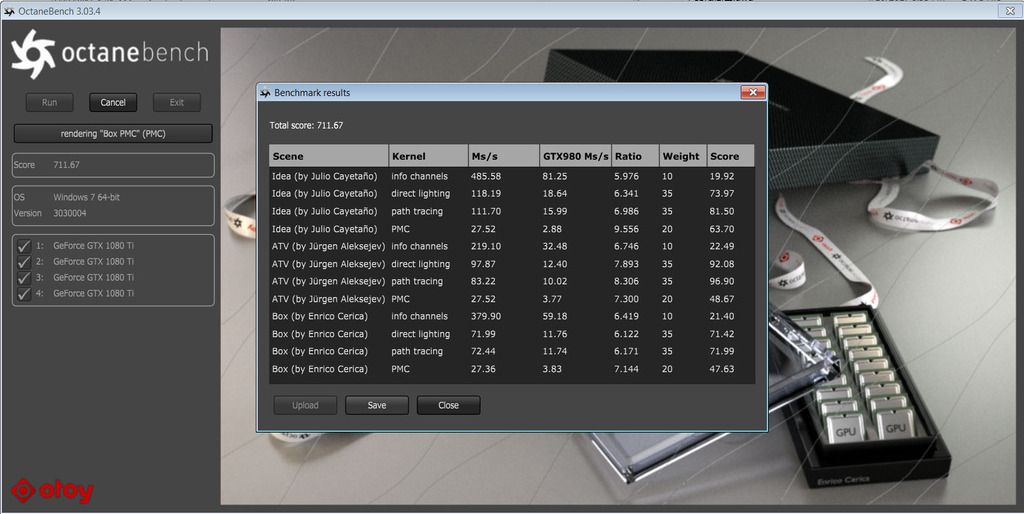Sort by the Scene column header
The width and height of the screenshot is (1024, 514).
point(328,156)
